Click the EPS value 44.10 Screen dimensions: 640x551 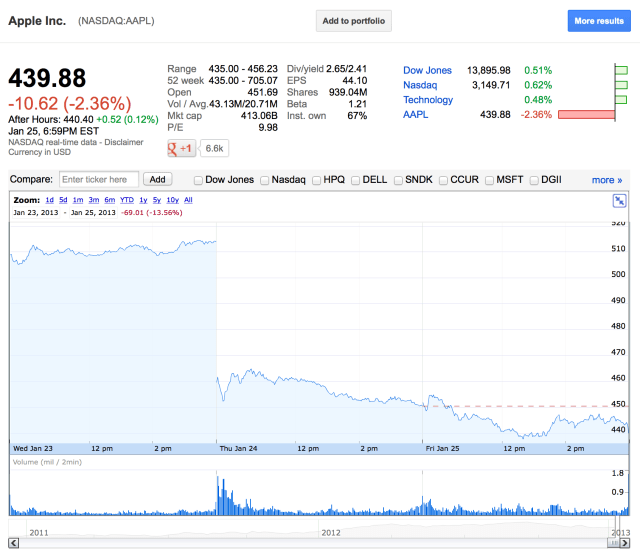[x=355, y=80]
